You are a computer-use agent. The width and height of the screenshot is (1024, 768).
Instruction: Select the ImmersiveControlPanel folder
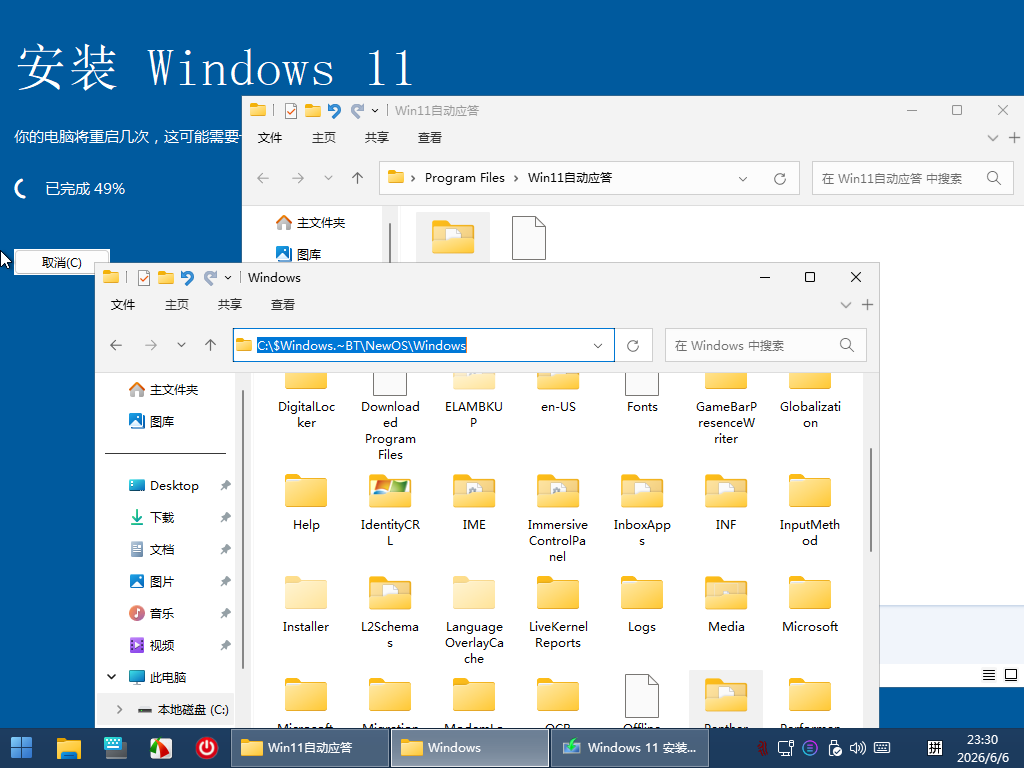point(558,518)
